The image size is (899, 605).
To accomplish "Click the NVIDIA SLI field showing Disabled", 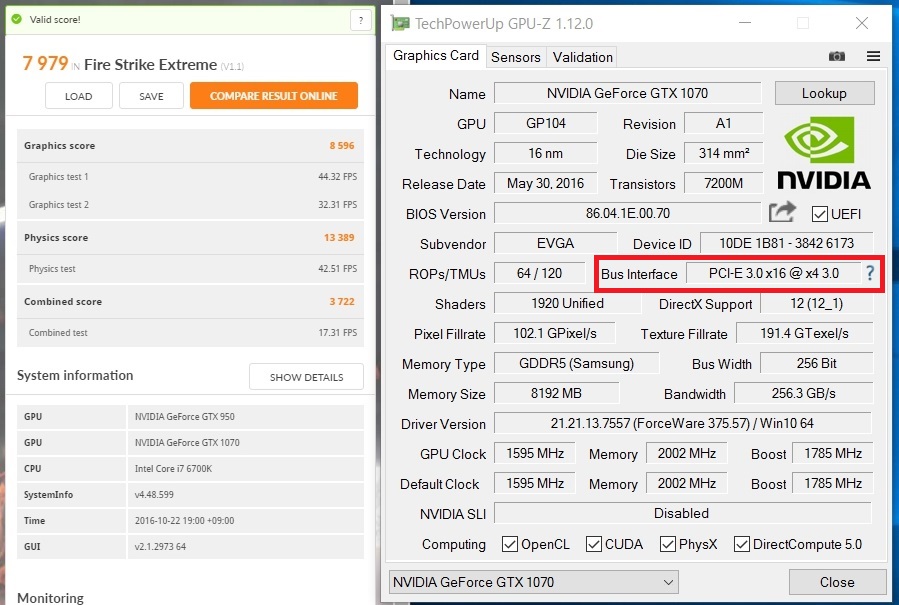I will coord(682,513).
